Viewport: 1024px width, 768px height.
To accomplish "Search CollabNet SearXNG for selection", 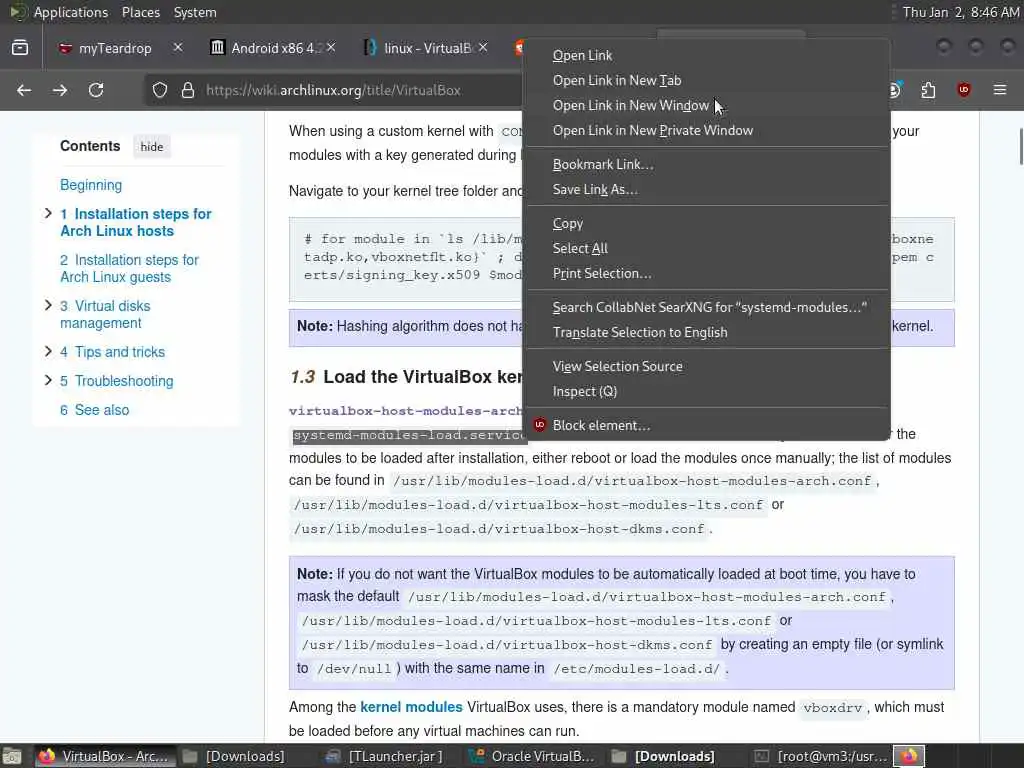I will click(x=708, y=307).
